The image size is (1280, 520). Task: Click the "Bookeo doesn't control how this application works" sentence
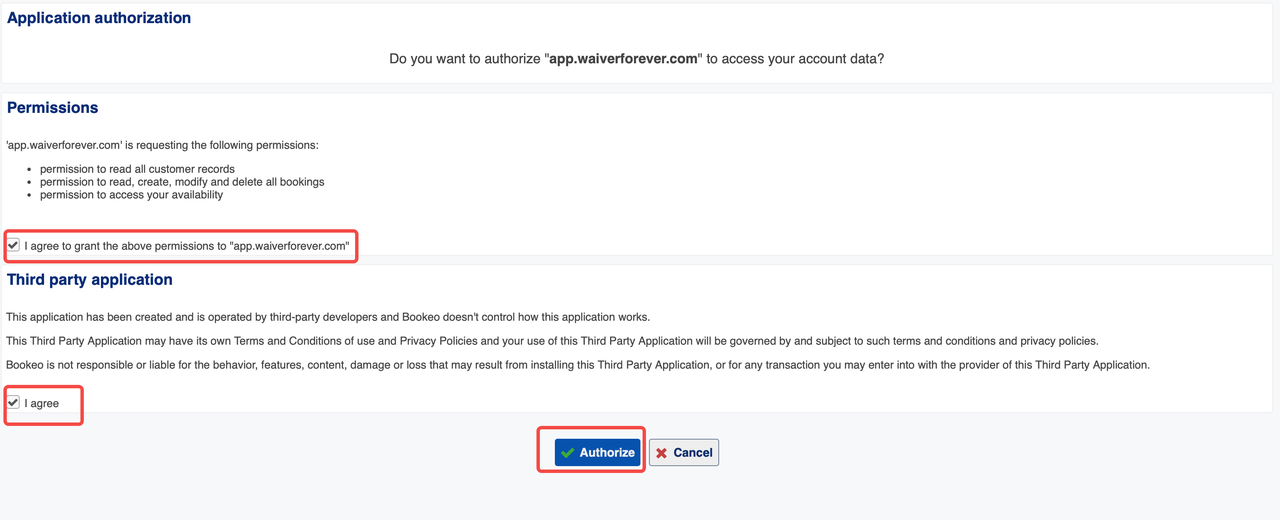click(x=328, y=317)
